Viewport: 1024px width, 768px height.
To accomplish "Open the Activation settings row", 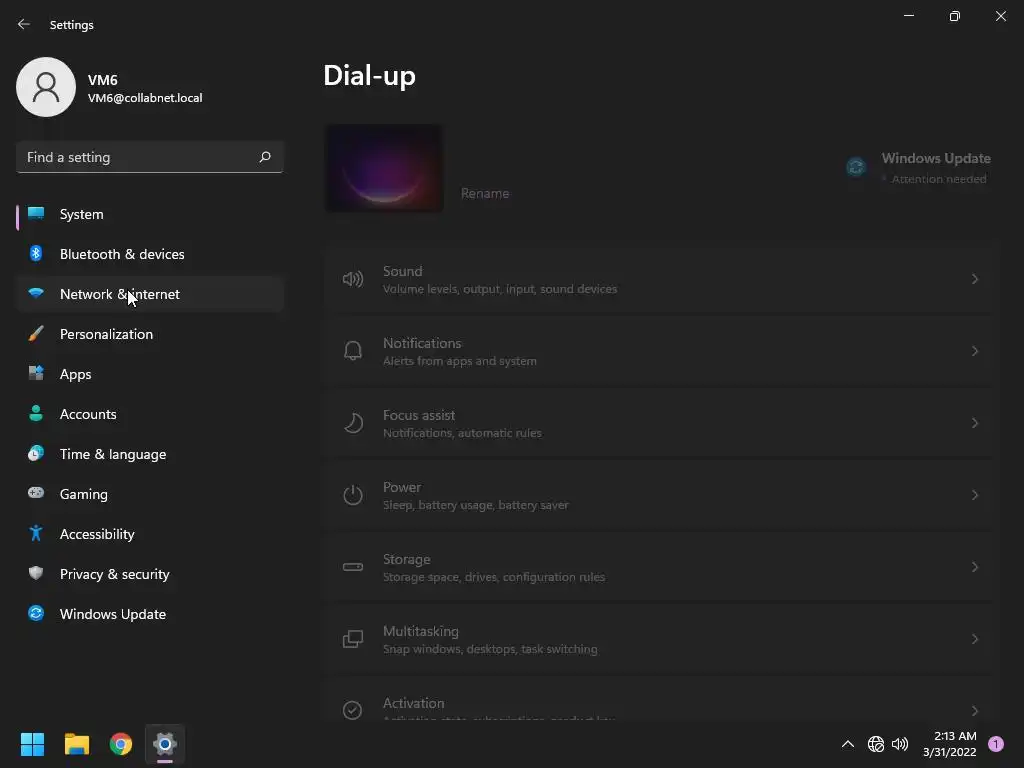I will (659, 699).
